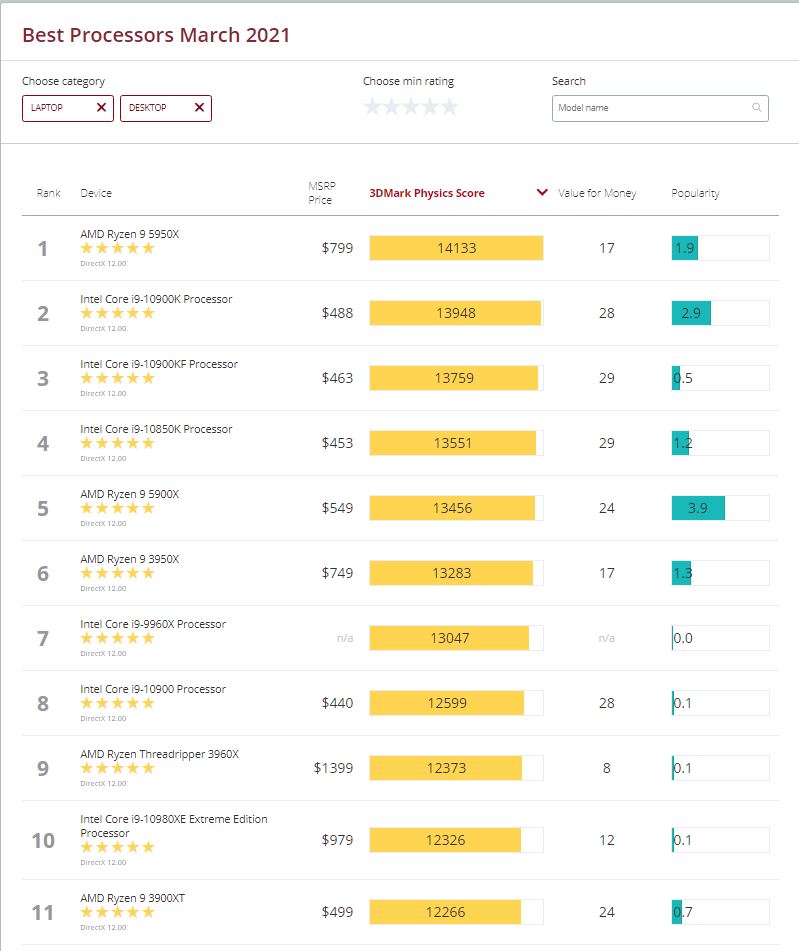This screenshot has width=799, height=951.
Task: Open the AMD Ryzen Threadripper 3960X entry
Action: pos(160,754)
